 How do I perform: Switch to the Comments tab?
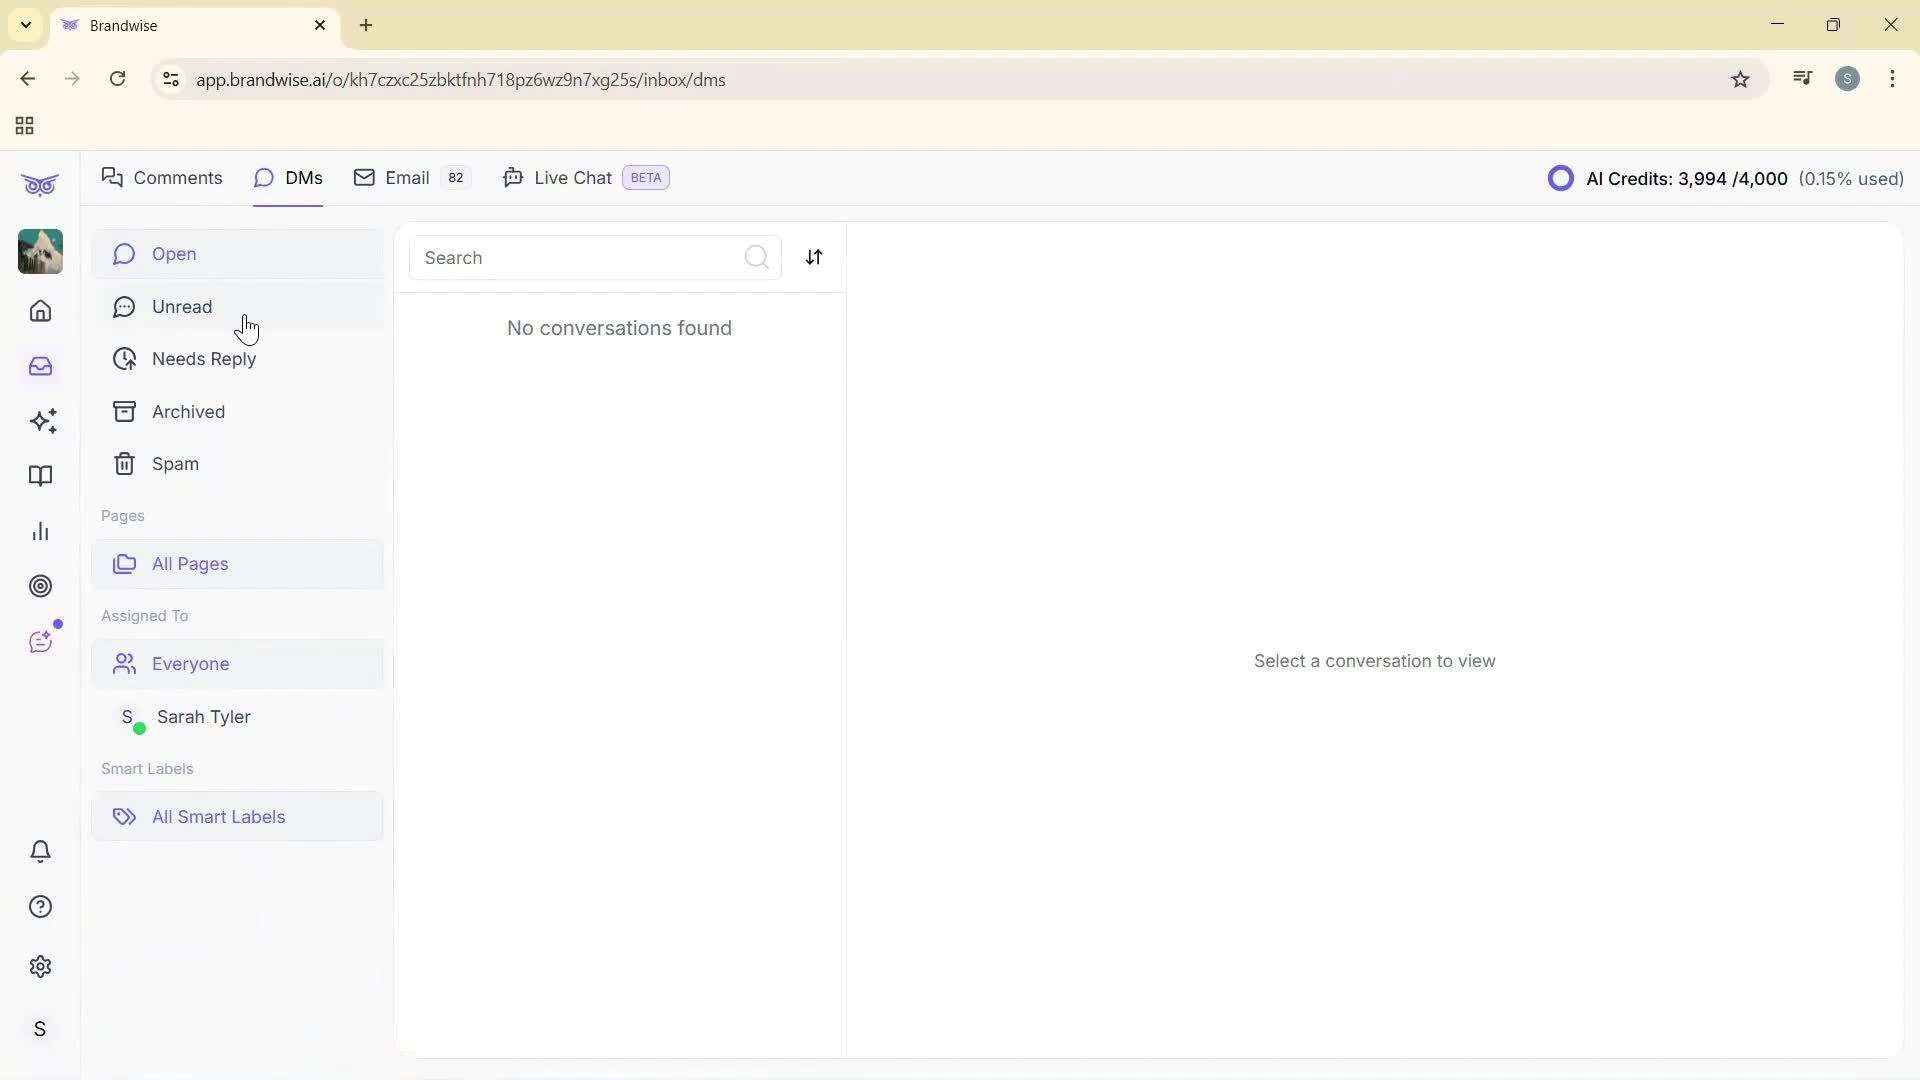point(162,177)
